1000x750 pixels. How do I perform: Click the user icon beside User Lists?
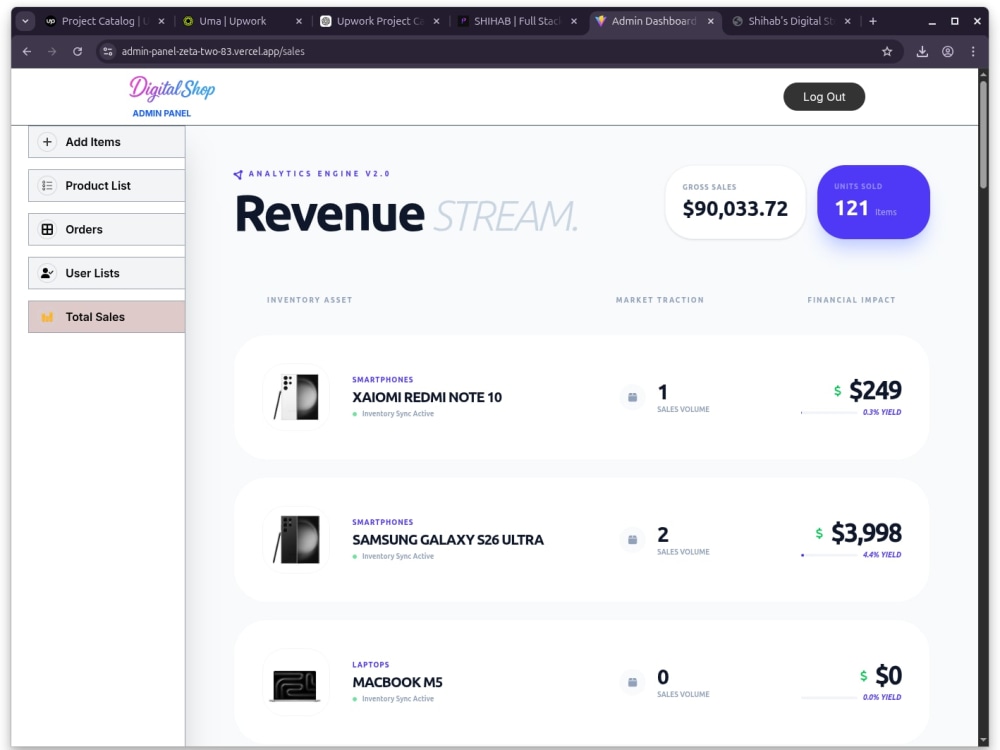point(47,273)
